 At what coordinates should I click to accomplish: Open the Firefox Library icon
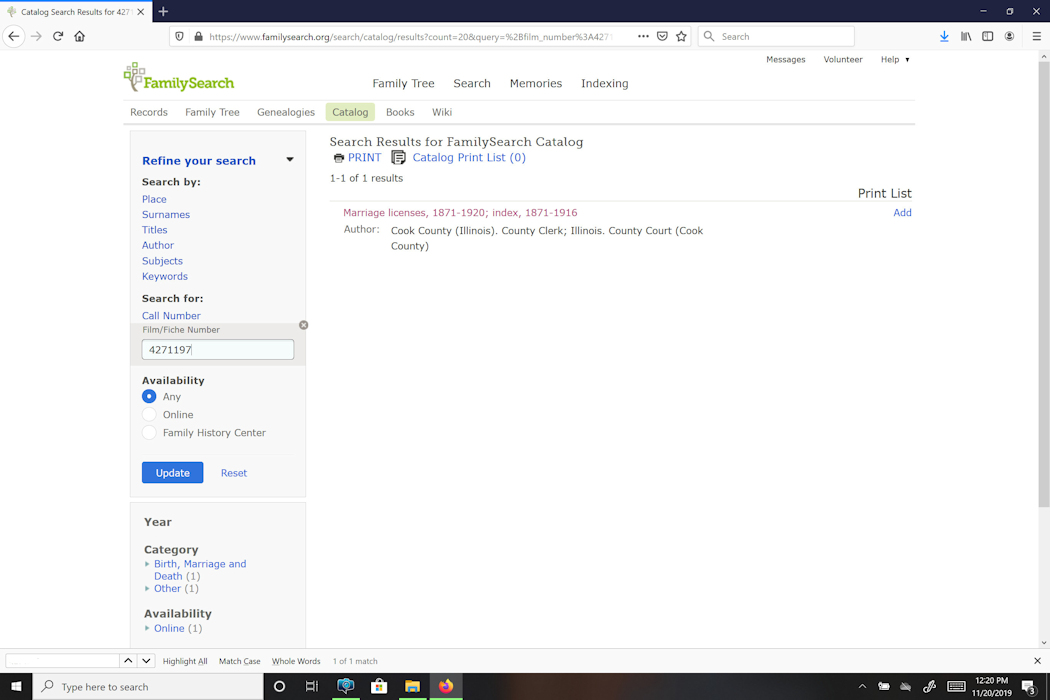point(966,36)
